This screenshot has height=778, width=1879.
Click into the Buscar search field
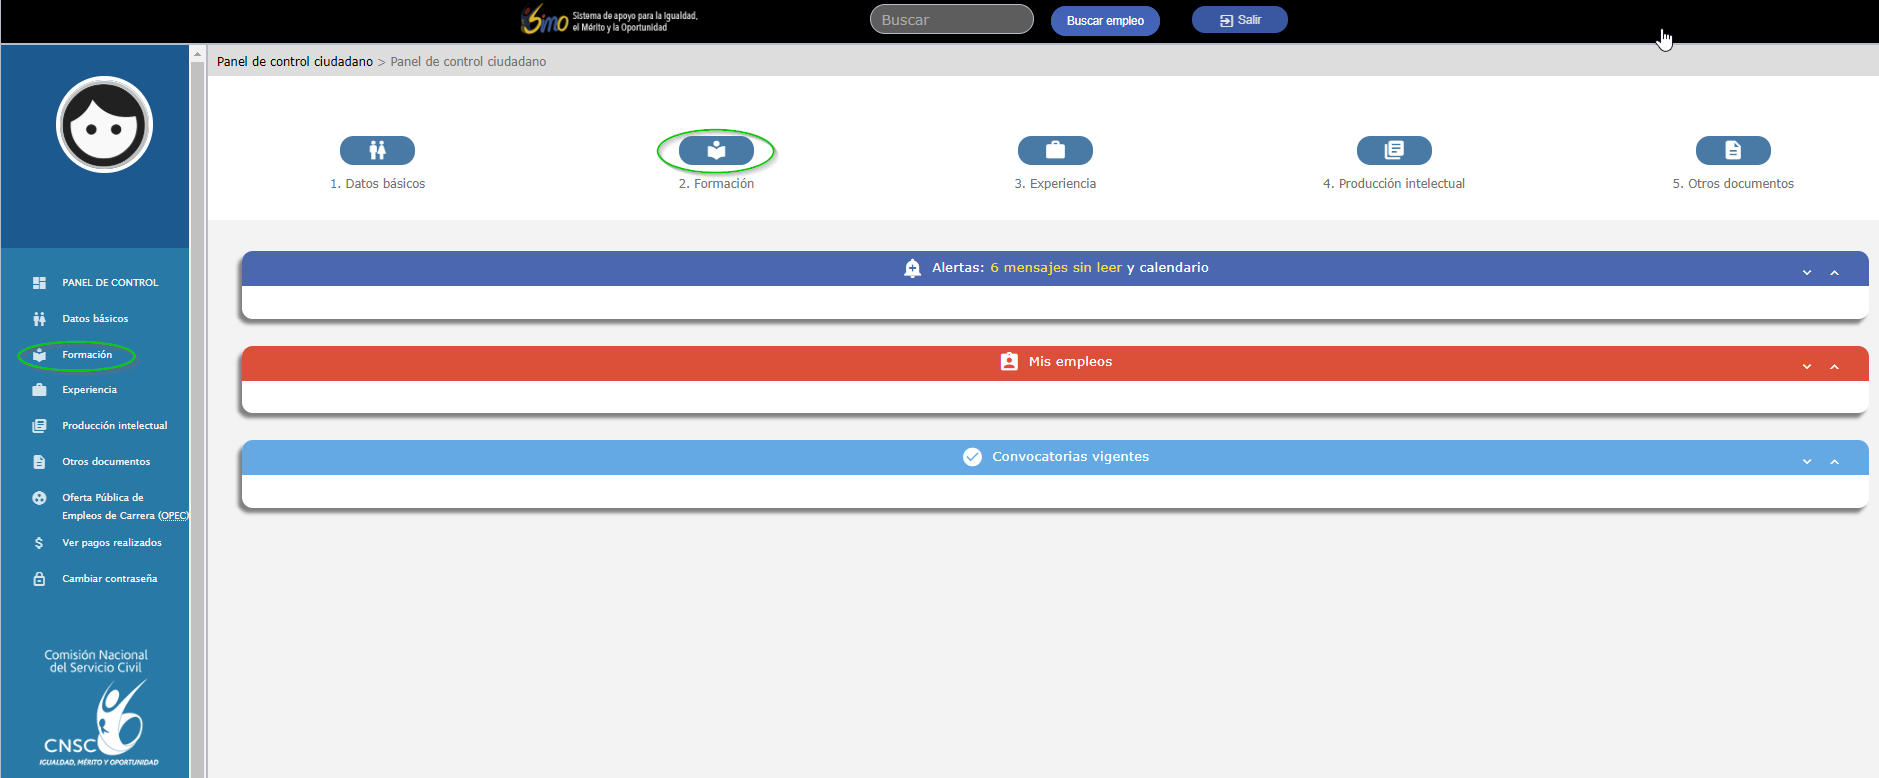point(951,20)
